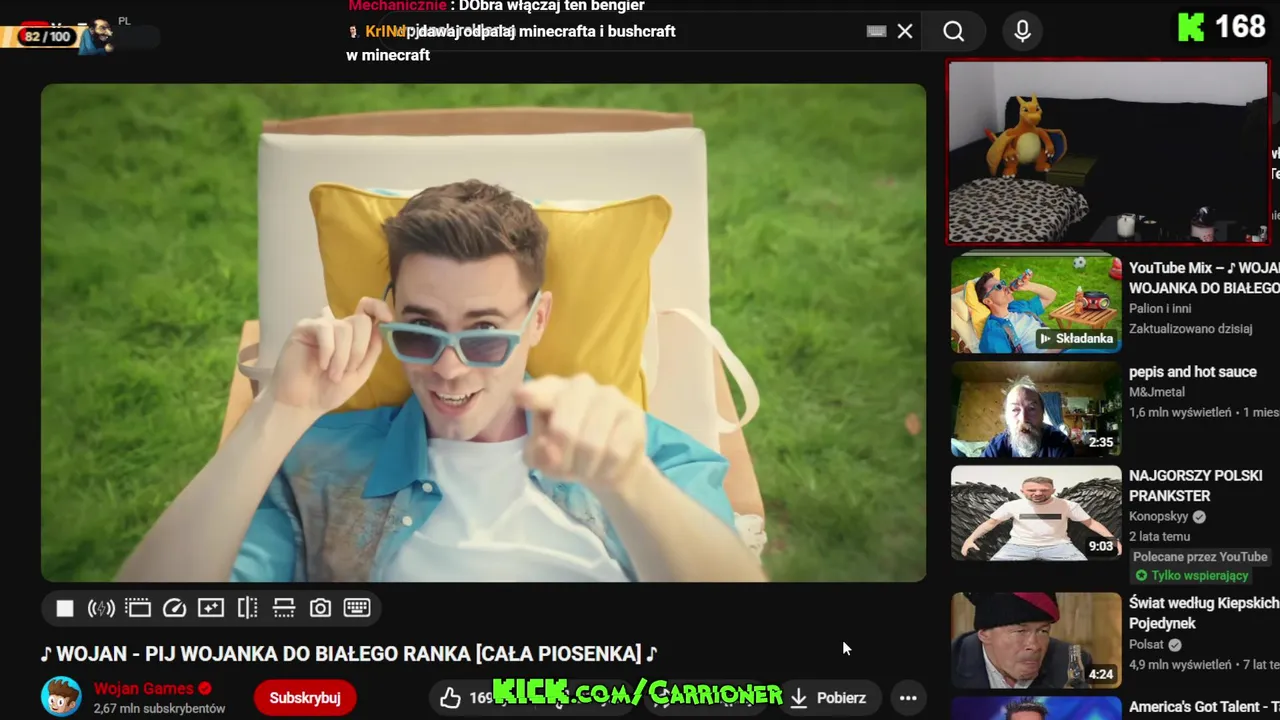Viewport: 1280px width, 720px height.
Task: Click the Świat według Kiepskich title
Action: coord(1204,613)
